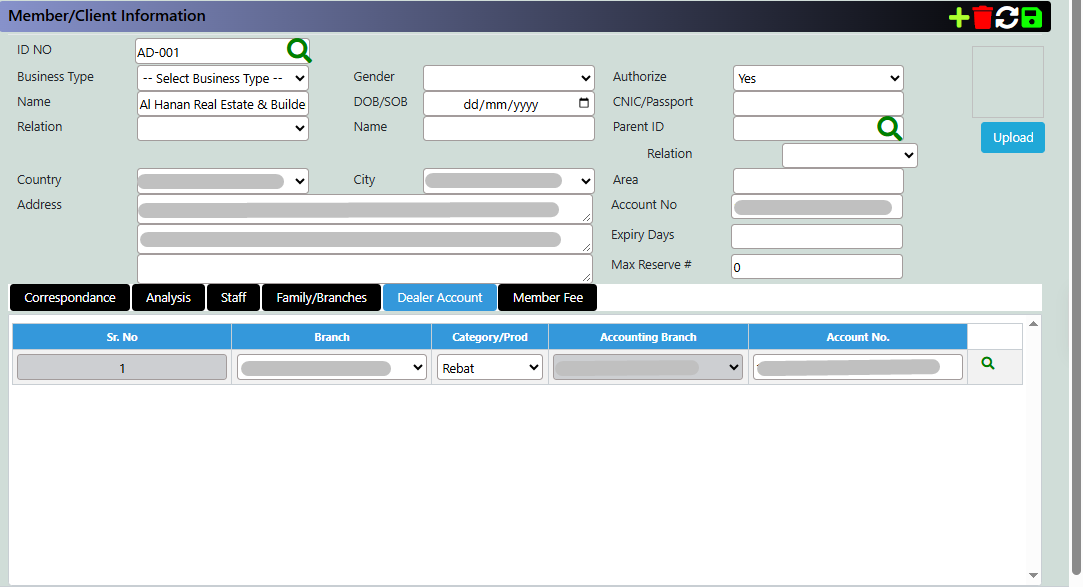Click the Name field under DOB/SOB
Viewport: 1083px width, 587px height.
508,128
